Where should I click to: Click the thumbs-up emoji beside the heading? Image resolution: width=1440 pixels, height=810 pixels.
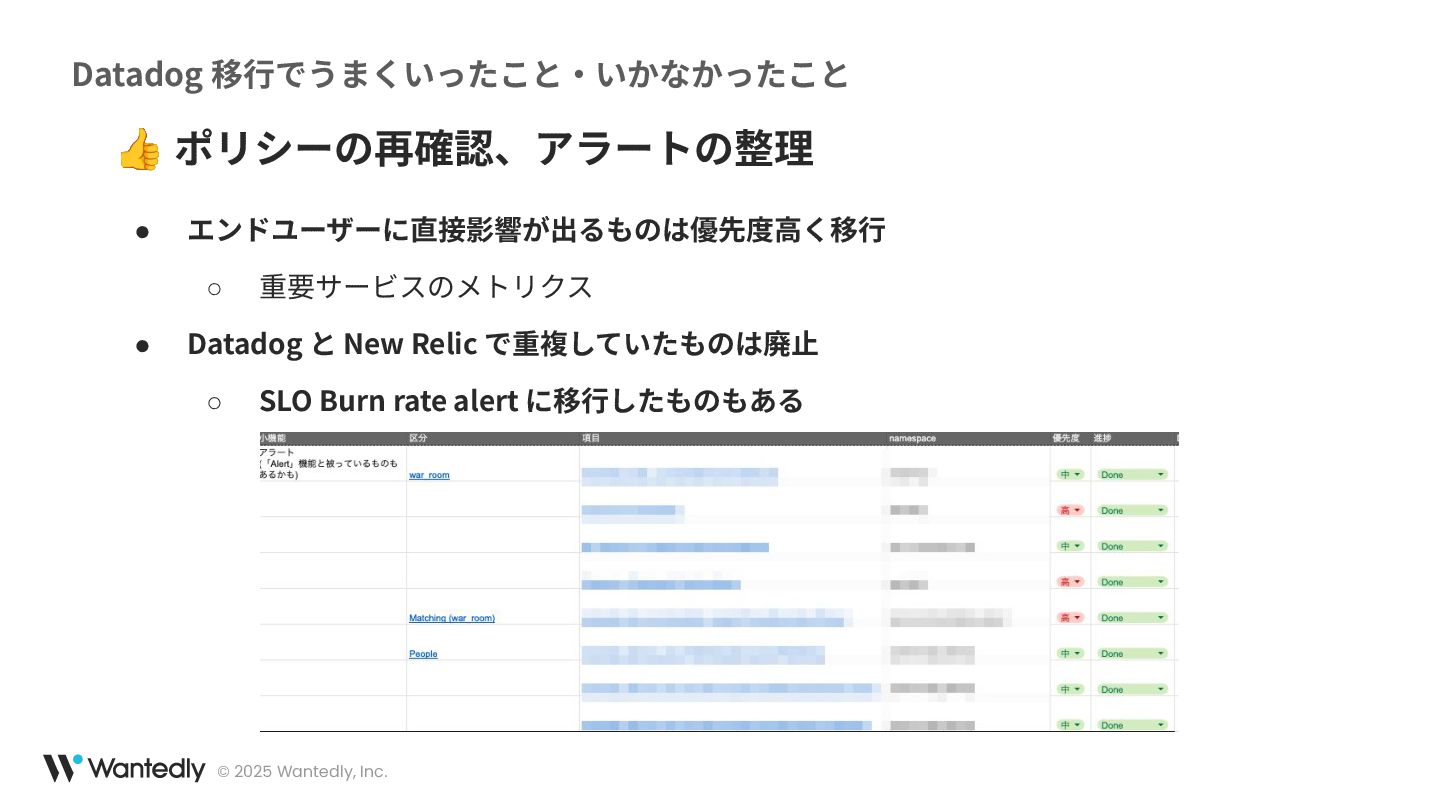coord(139,149)
